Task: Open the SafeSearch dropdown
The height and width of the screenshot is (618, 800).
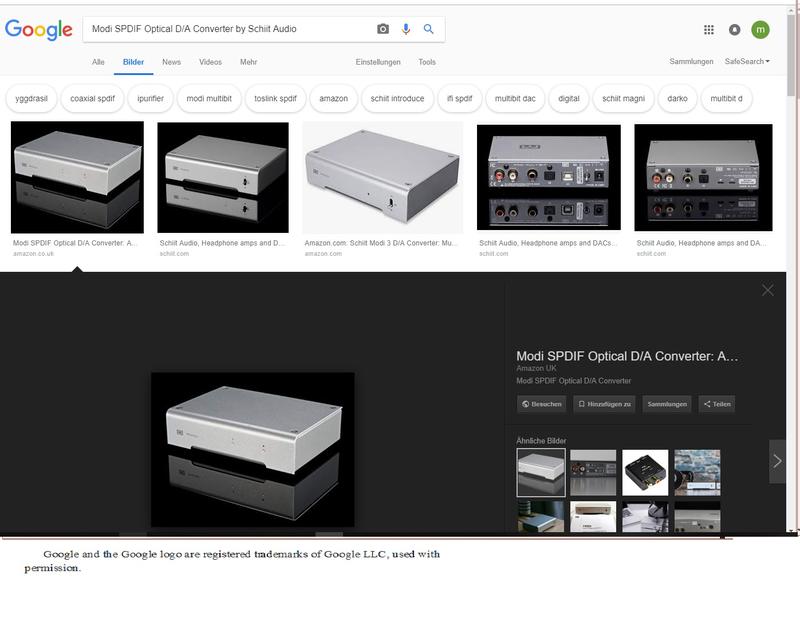Action: [x=745, y=60]
